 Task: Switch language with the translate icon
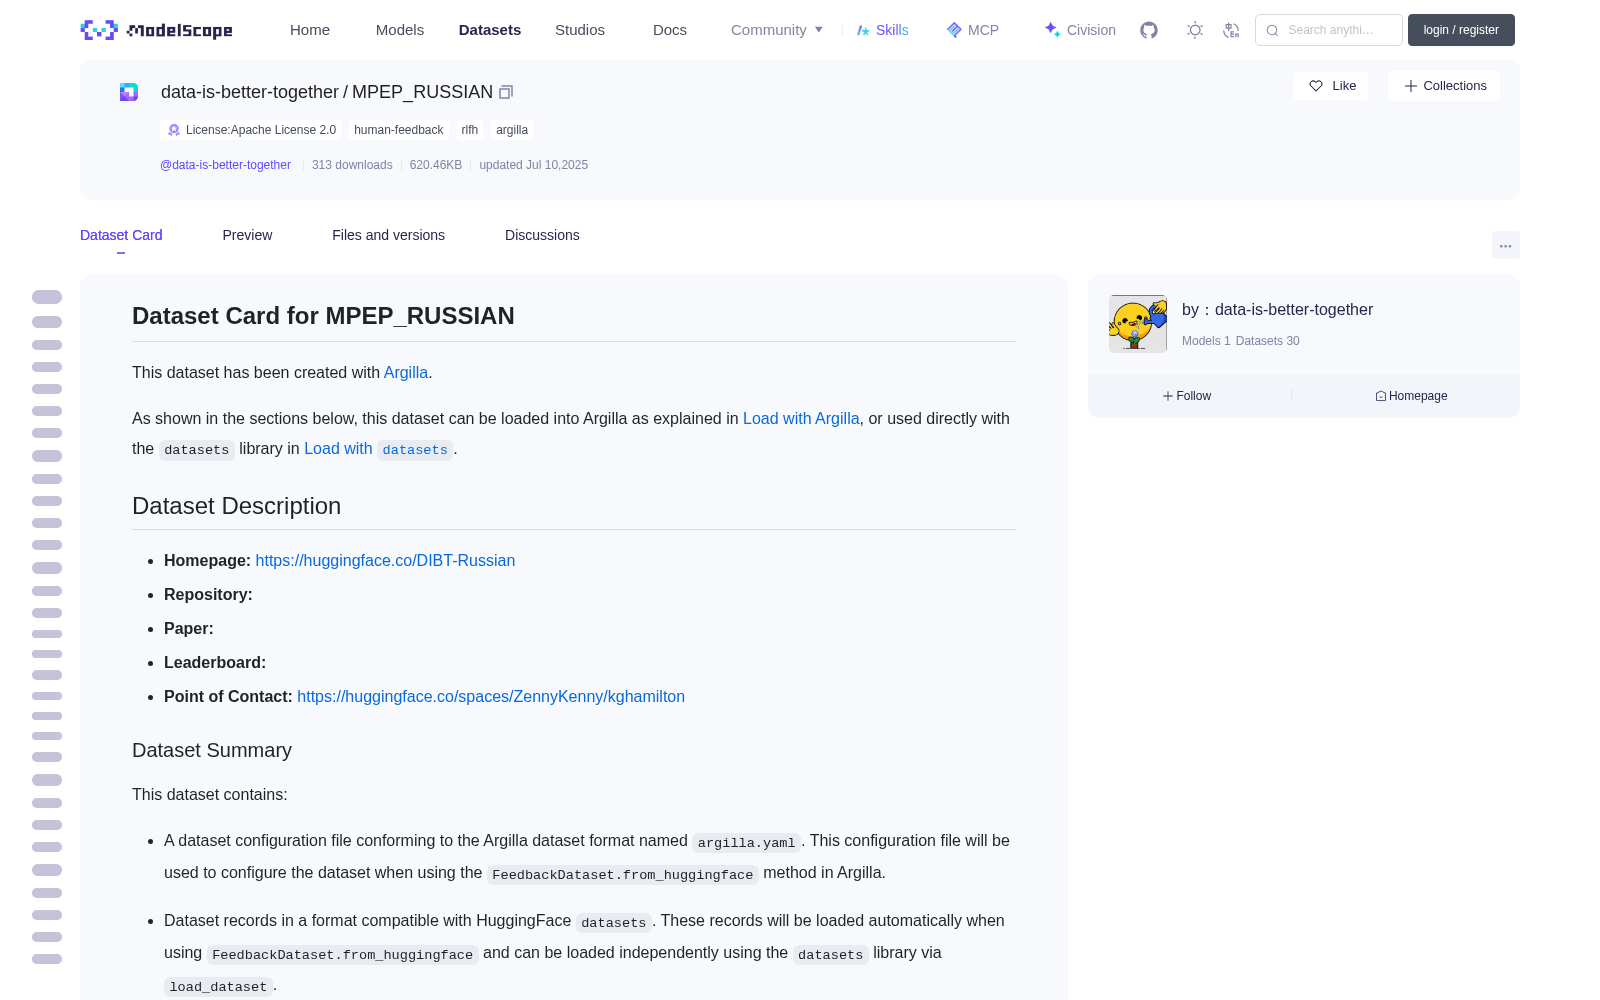1231,30
